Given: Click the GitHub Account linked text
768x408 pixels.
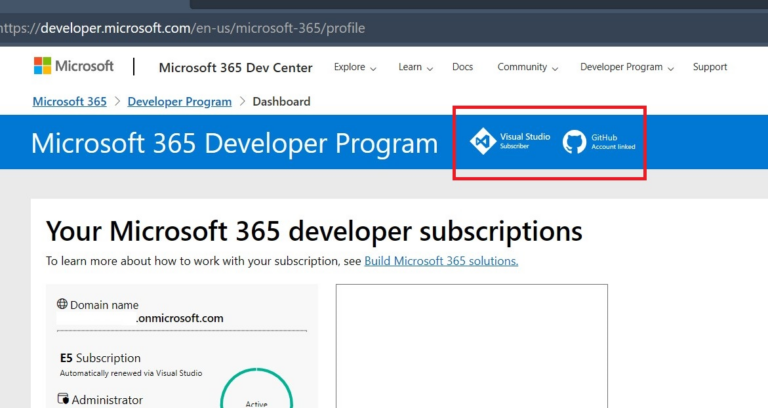Looking at the screenshot, I should (x=613, y=142).
